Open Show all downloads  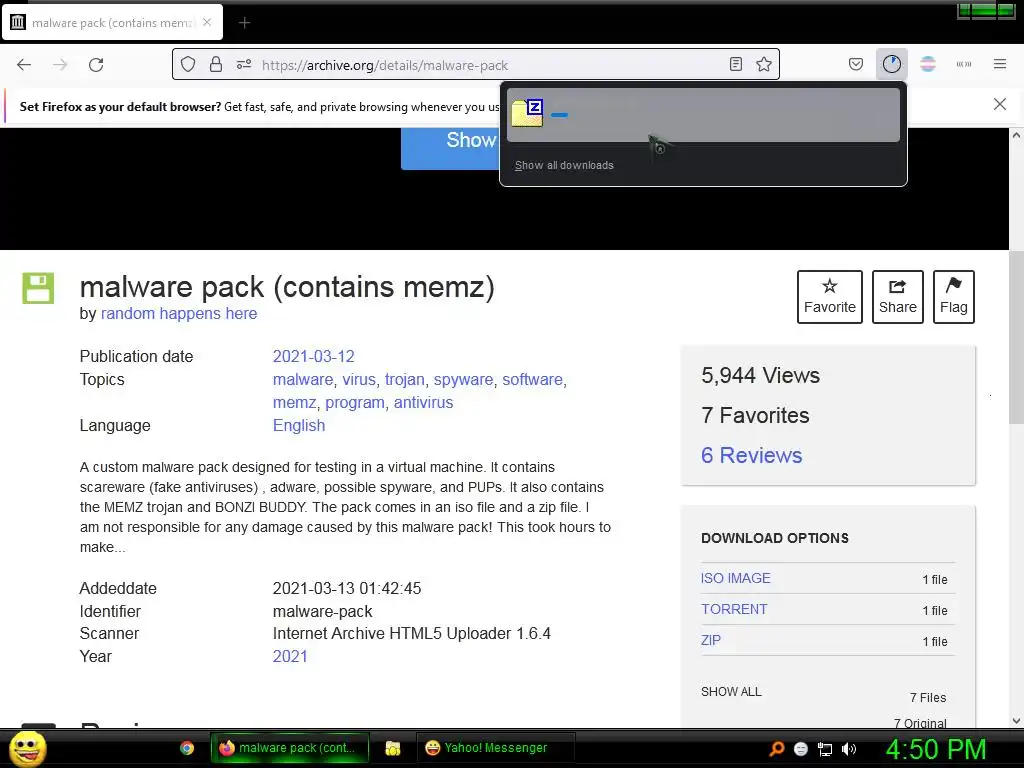click(564, 165)
